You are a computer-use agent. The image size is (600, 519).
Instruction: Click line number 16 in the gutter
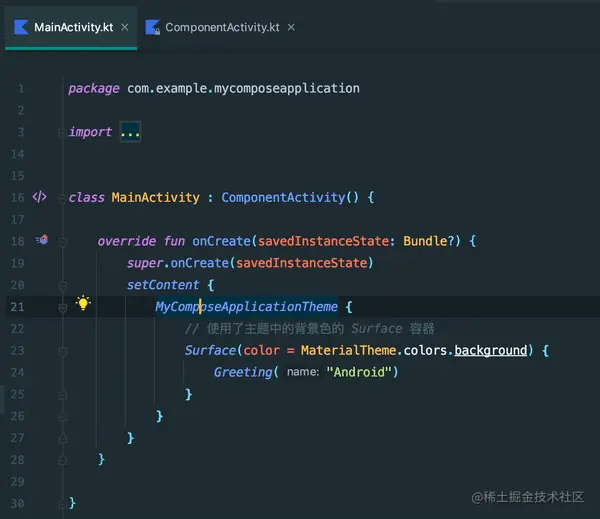(17, 198)
